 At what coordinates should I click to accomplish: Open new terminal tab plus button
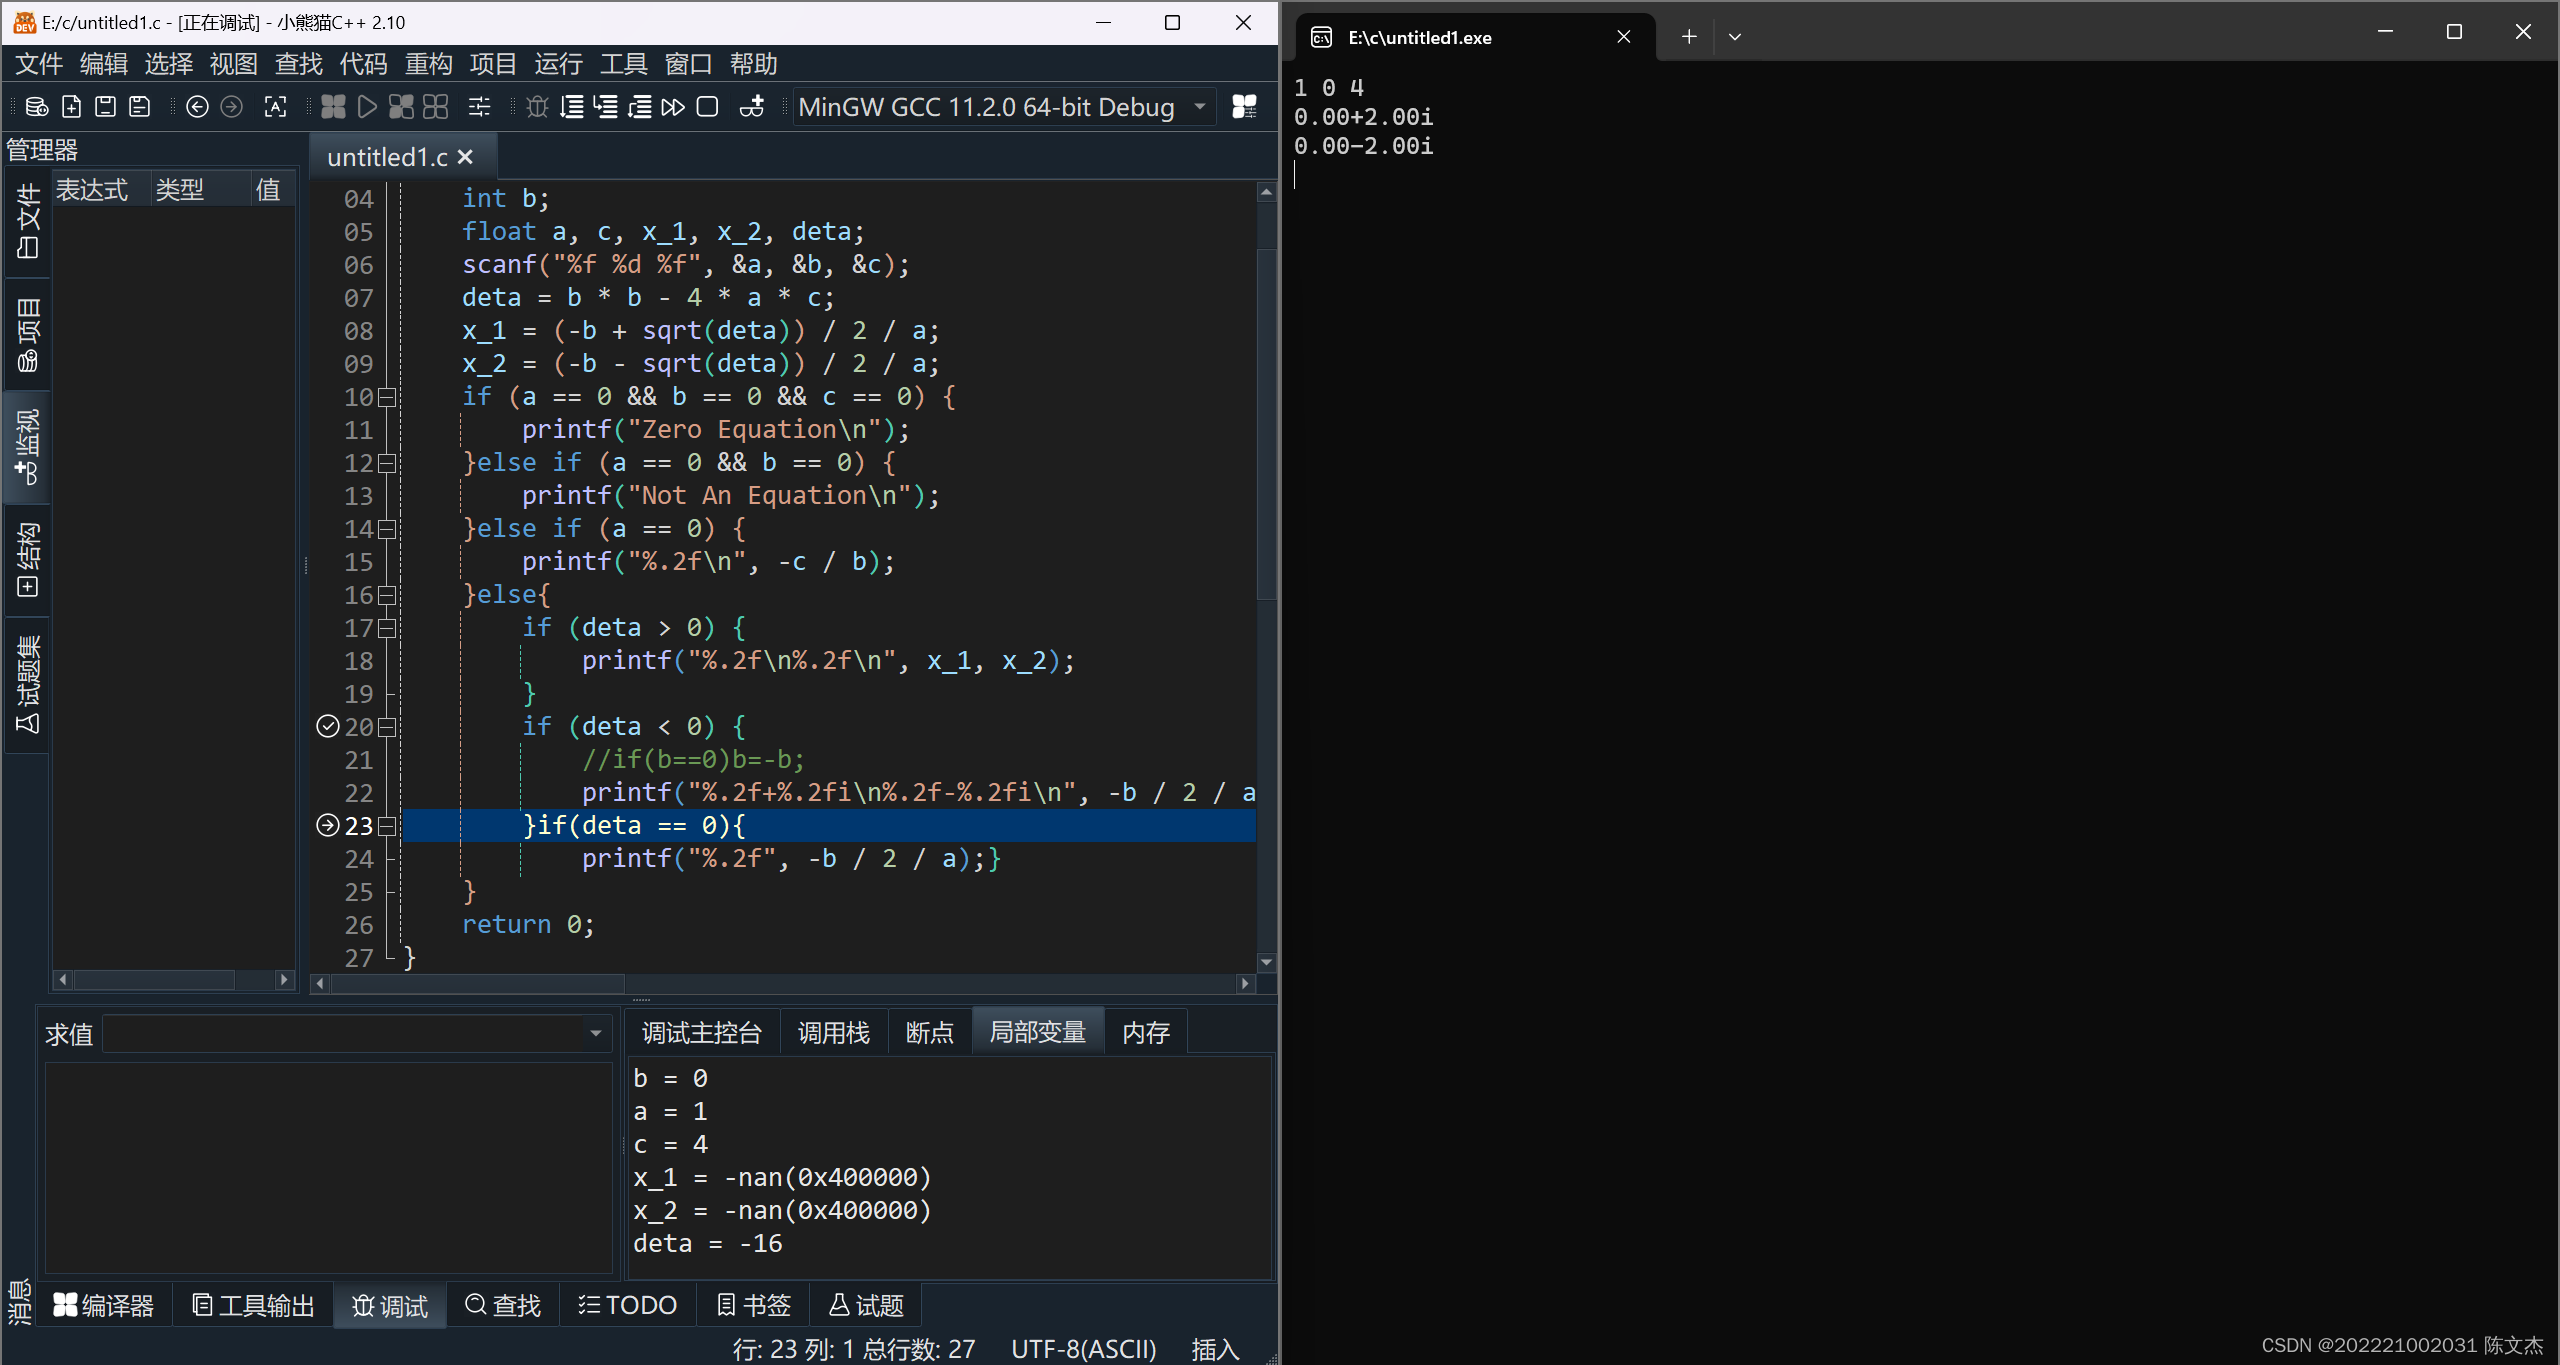tap(1689, 37)
